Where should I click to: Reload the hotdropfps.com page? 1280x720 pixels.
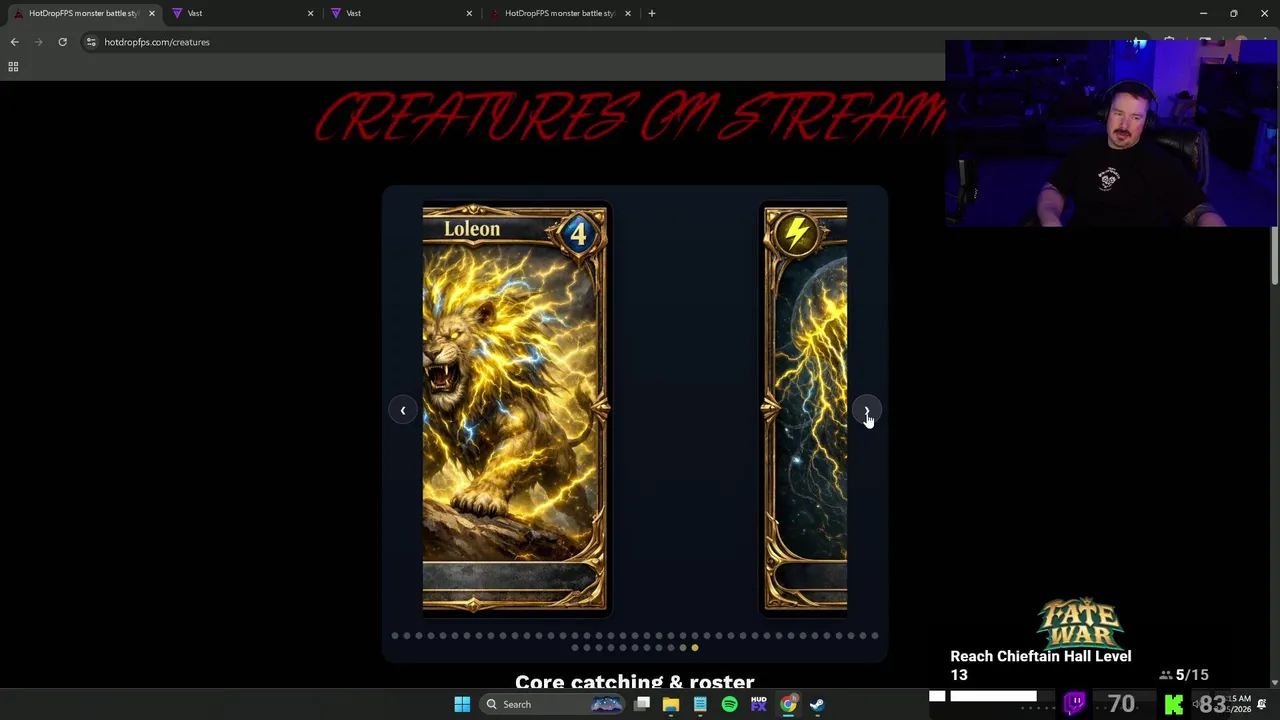[x=62, y=42]
